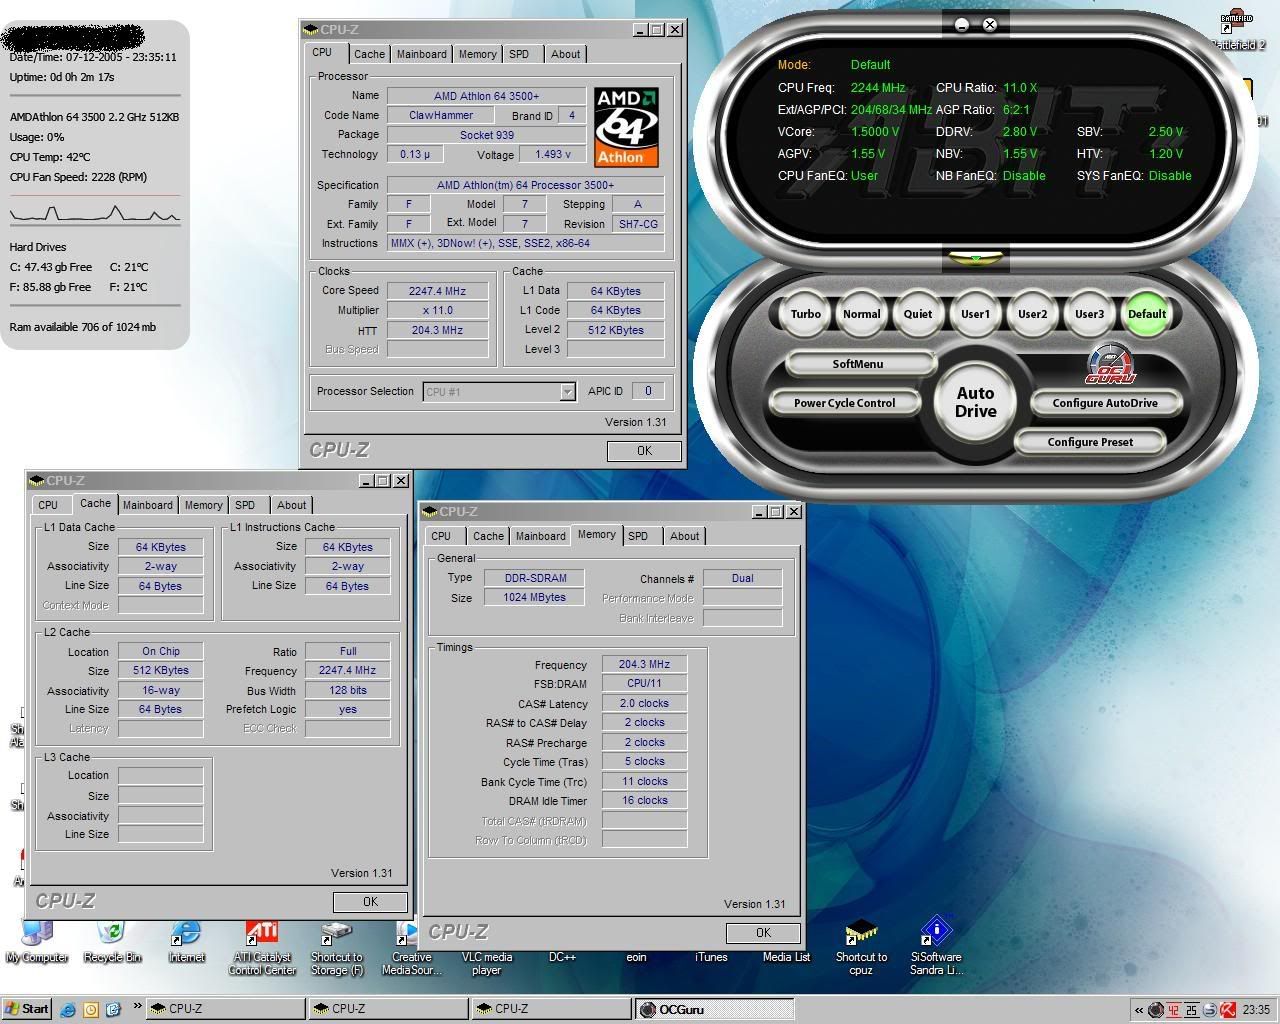Click the Auto Drive round button

click(975, 402)
